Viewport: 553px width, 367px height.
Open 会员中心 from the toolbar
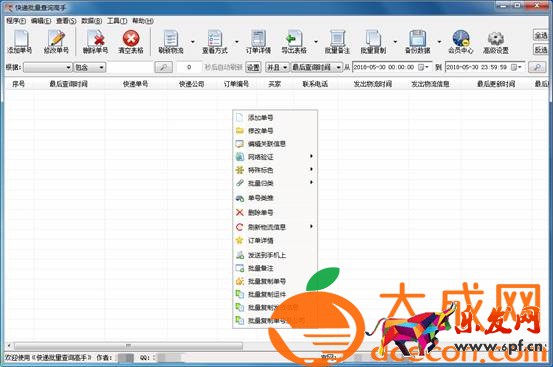(461, 42)
